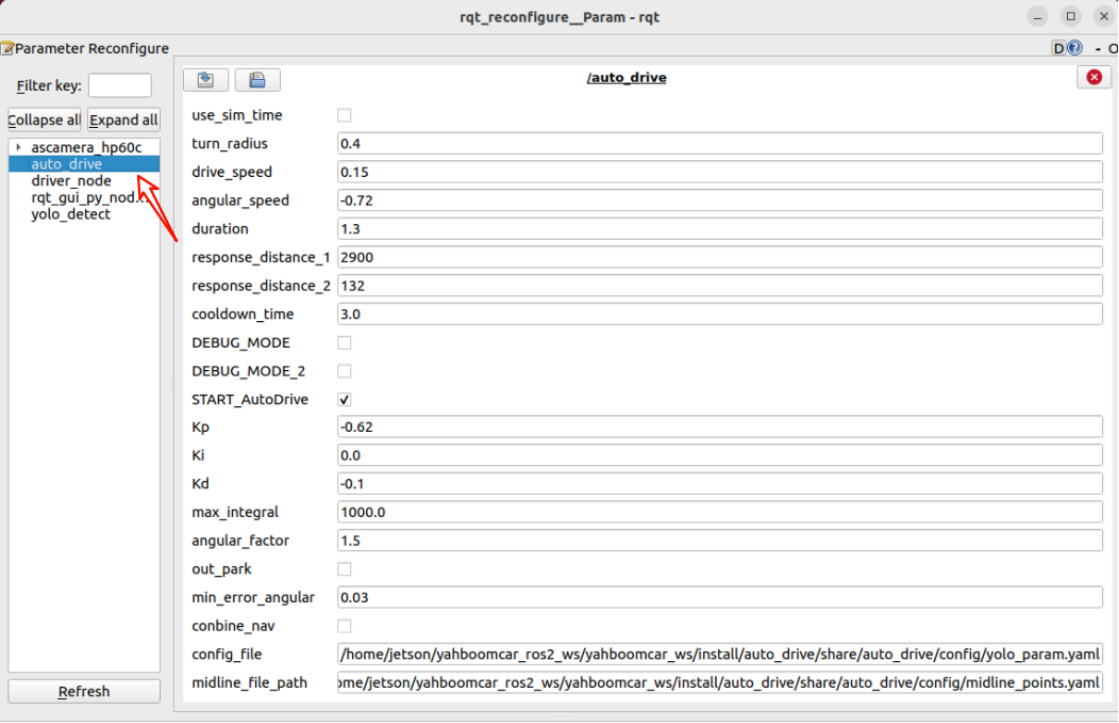Expand the ascamera_hp60c tree node arrow

coord(18,147)
